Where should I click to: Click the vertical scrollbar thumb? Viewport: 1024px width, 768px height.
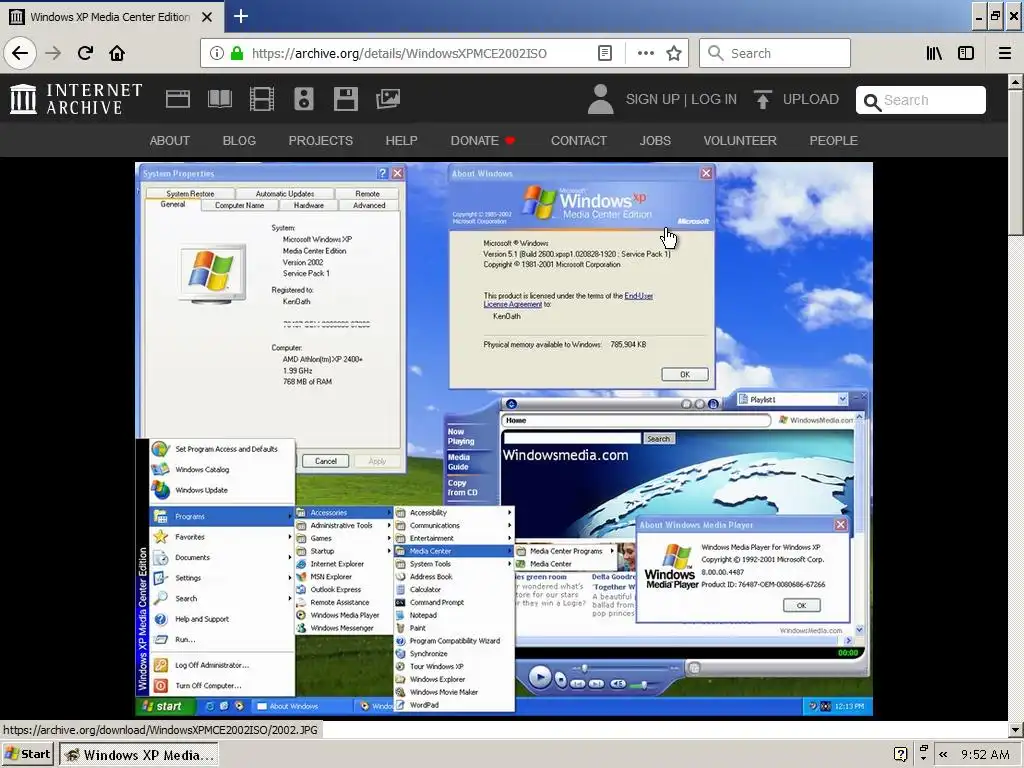point(1016,162)
